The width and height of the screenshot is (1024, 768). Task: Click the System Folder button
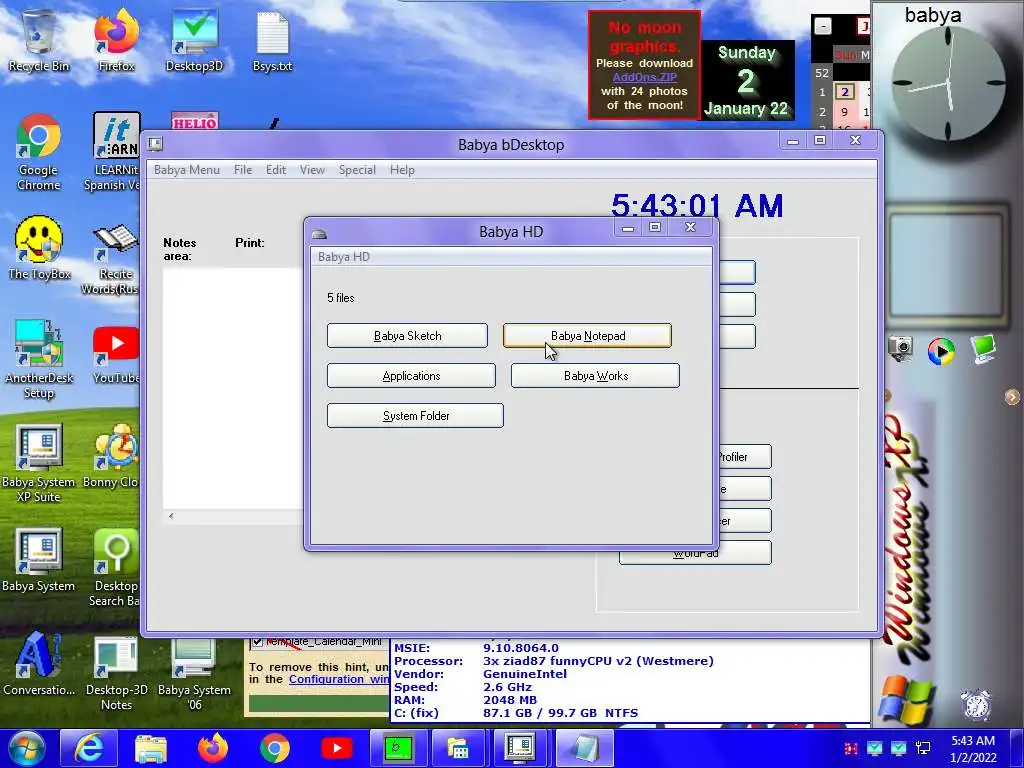[x=415, y=415]
